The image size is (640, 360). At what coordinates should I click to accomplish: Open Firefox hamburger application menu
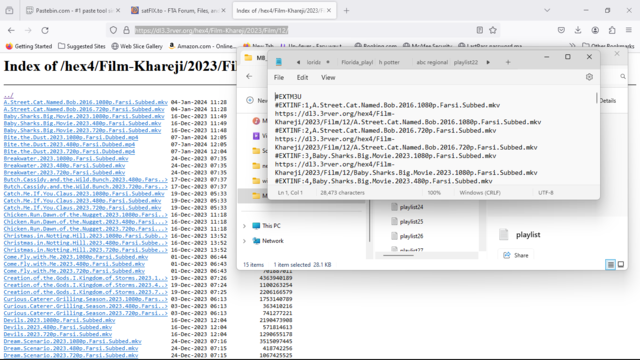pos(629,30)
